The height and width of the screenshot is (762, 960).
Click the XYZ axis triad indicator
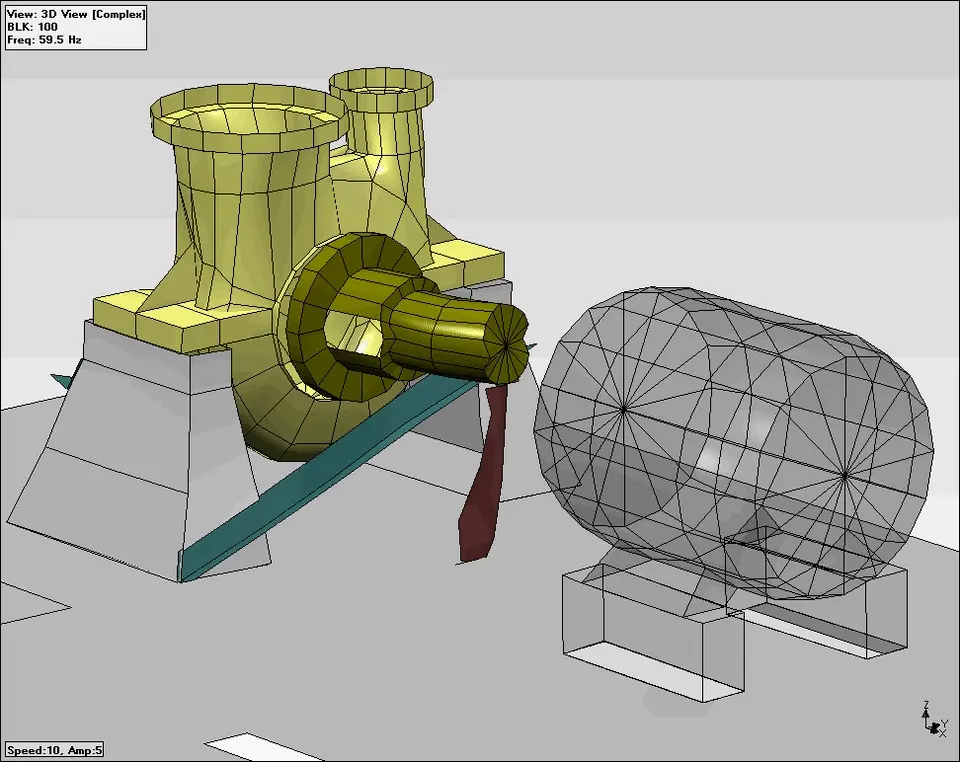tap(934, 720)
